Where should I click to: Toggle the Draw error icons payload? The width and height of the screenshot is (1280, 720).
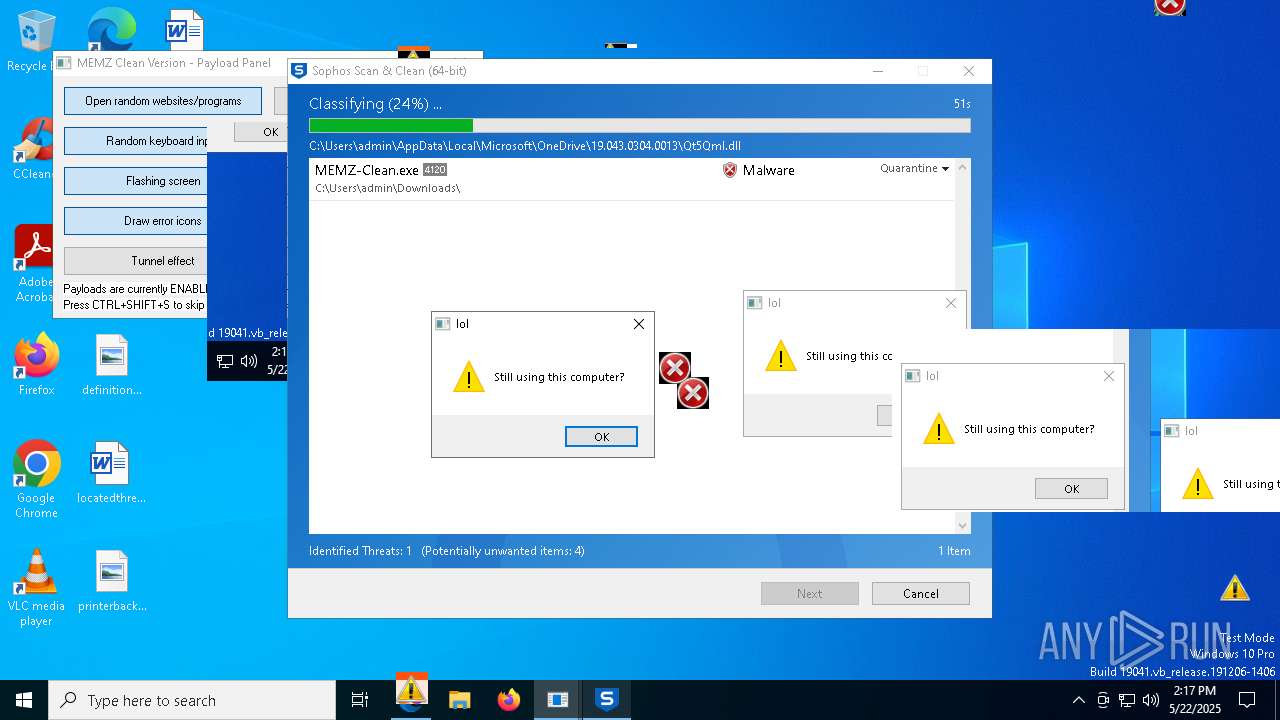click(136, 221)
